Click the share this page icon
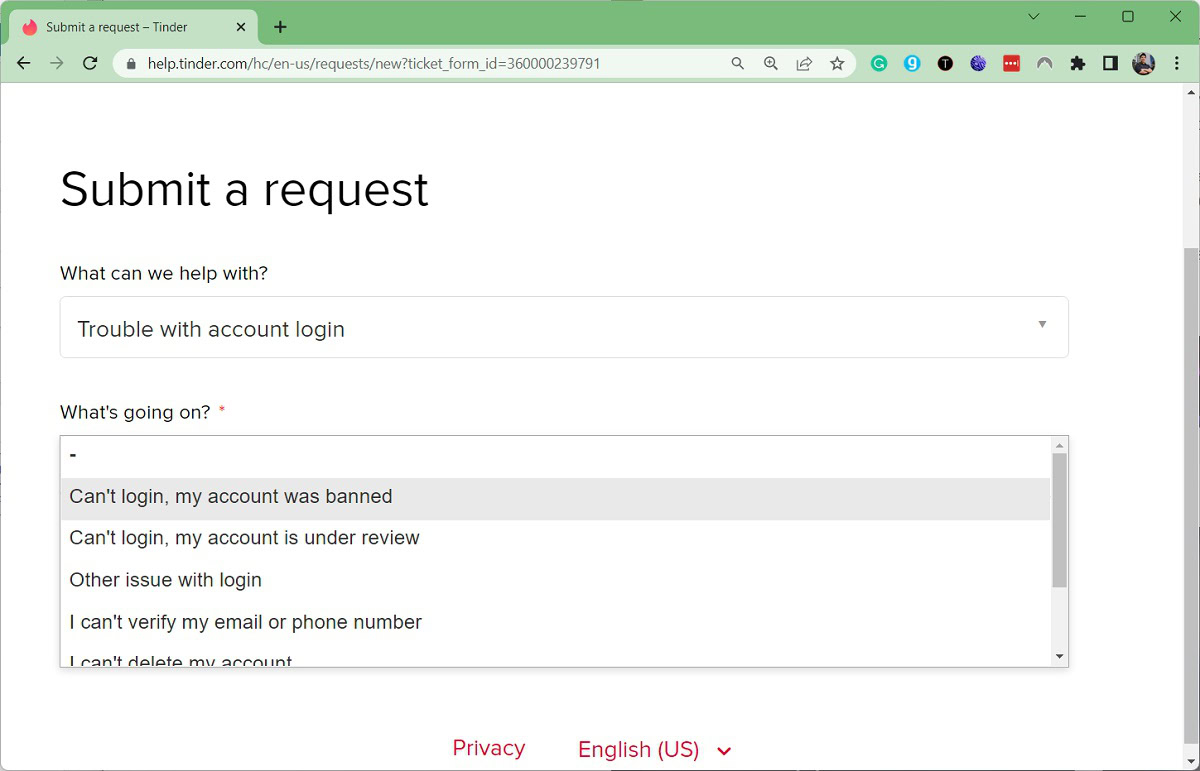The height and width of the screenshot is (771, 1200). click(x=804, y=63)
